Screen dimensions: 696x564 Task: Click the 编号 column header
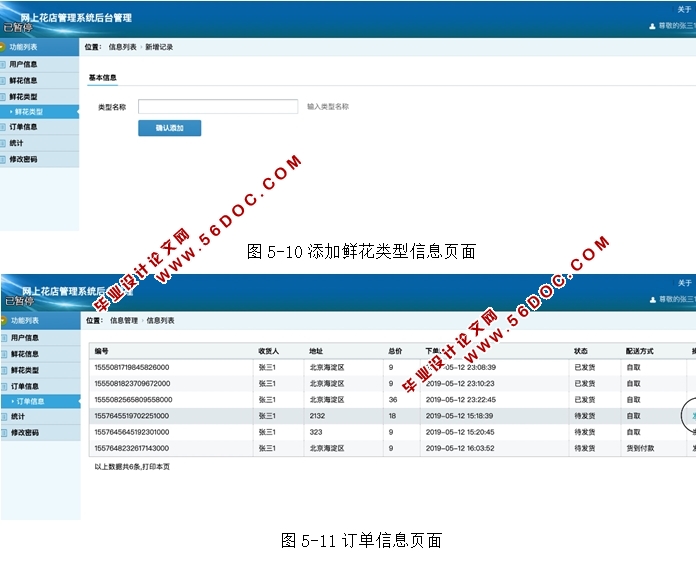(x=101, y=351)
